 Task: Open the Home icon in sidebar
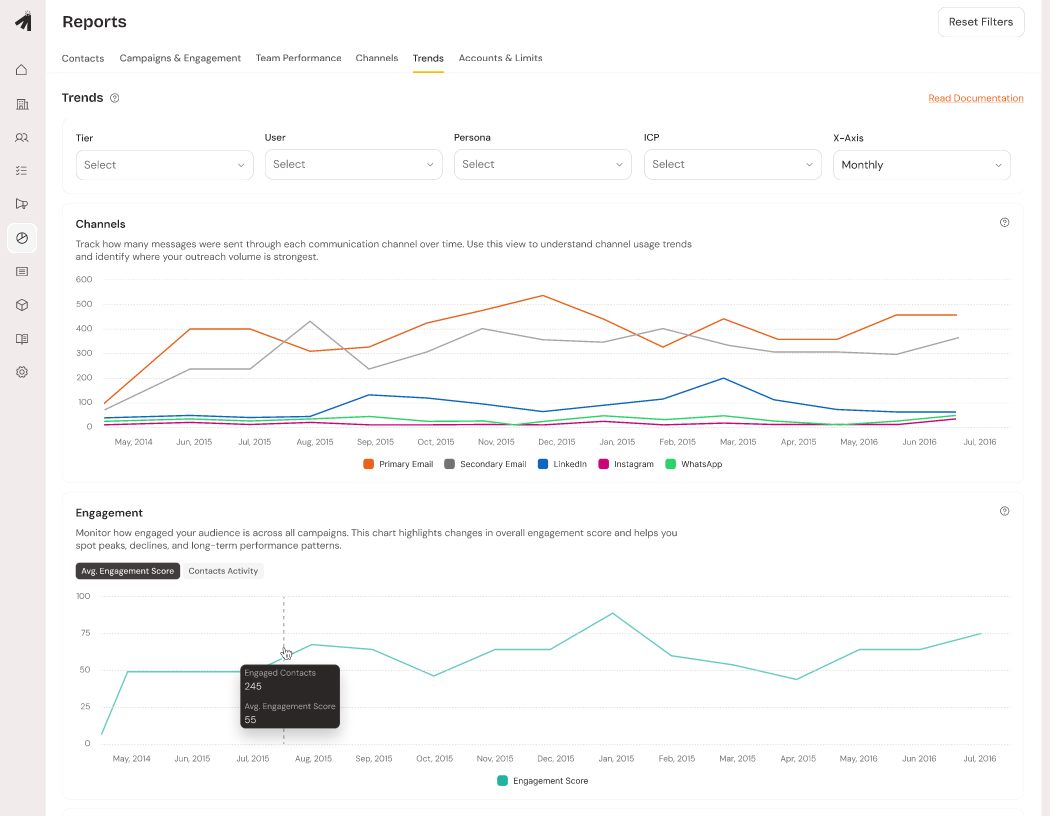(22, 70)
